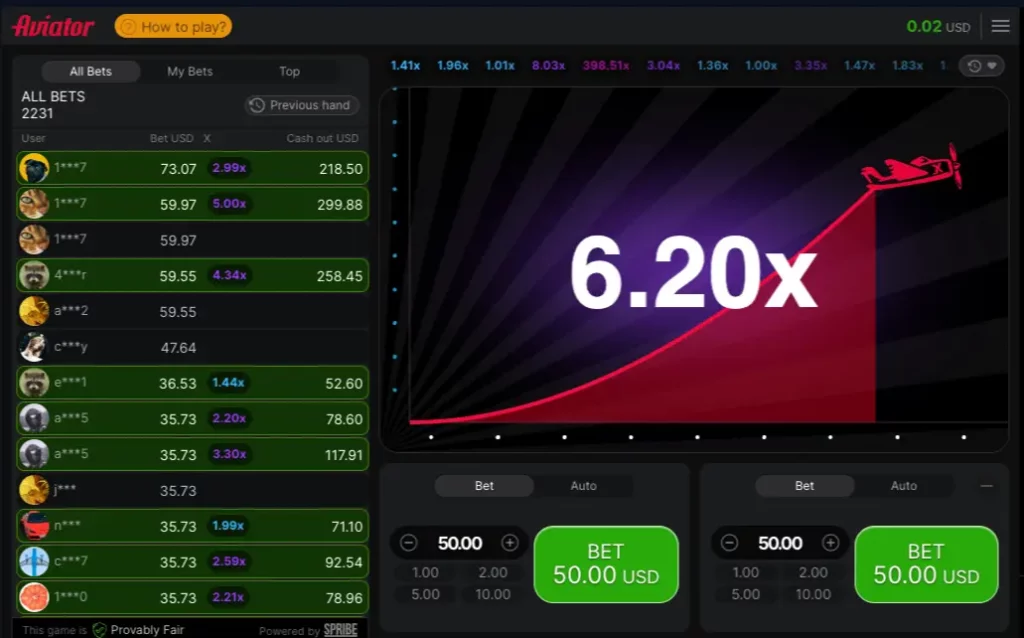Click the Aviator logo
Viewport: 1024px width, 638px height.
point(53,26)
